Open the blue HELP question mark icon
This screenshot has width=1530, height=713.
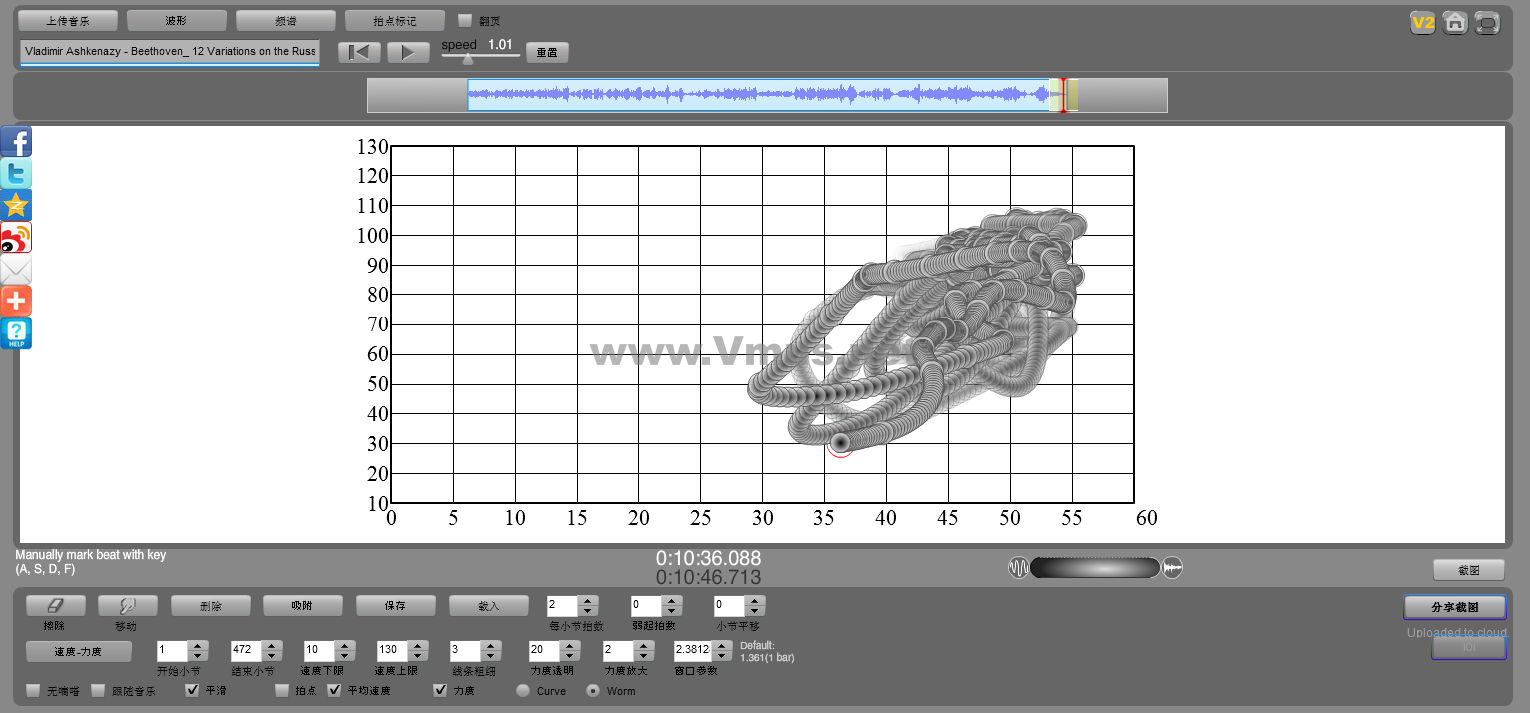pos(16,333)
